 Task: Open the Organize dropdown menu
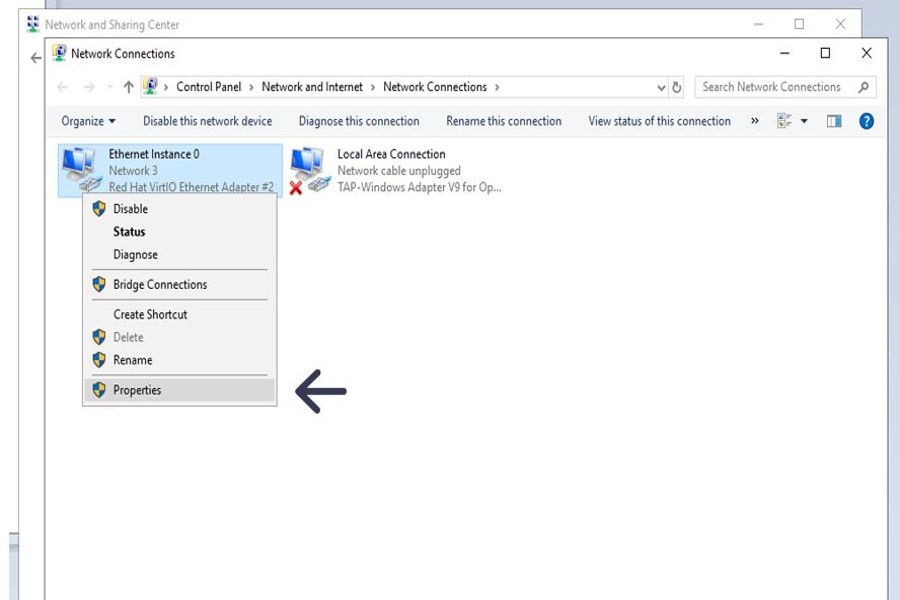coord(88,121)
